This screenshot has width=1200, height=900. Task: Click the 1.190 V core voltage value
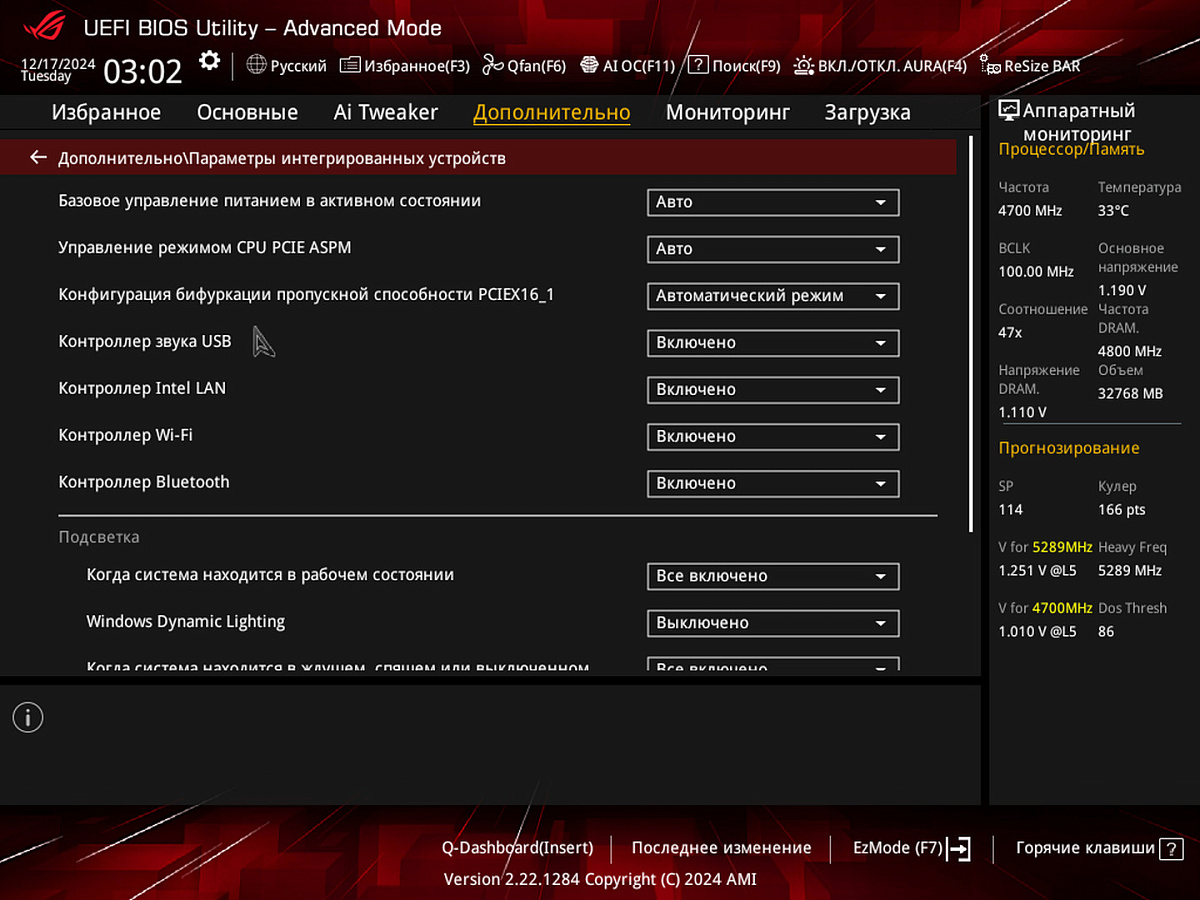(1122, 290)
